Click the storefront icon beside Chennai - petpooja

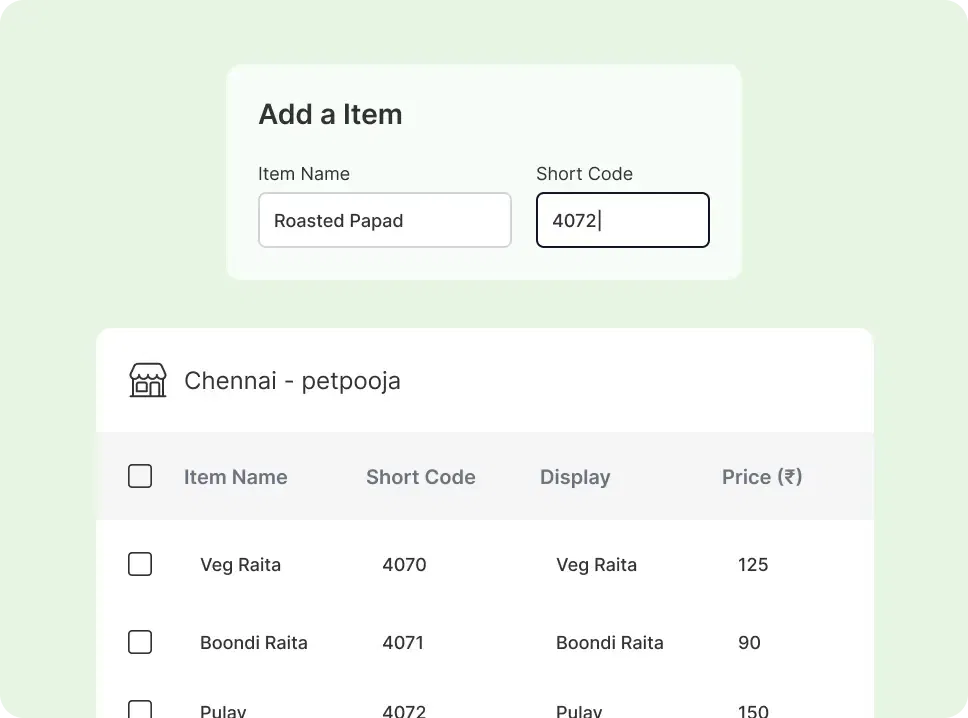[147, 380]
